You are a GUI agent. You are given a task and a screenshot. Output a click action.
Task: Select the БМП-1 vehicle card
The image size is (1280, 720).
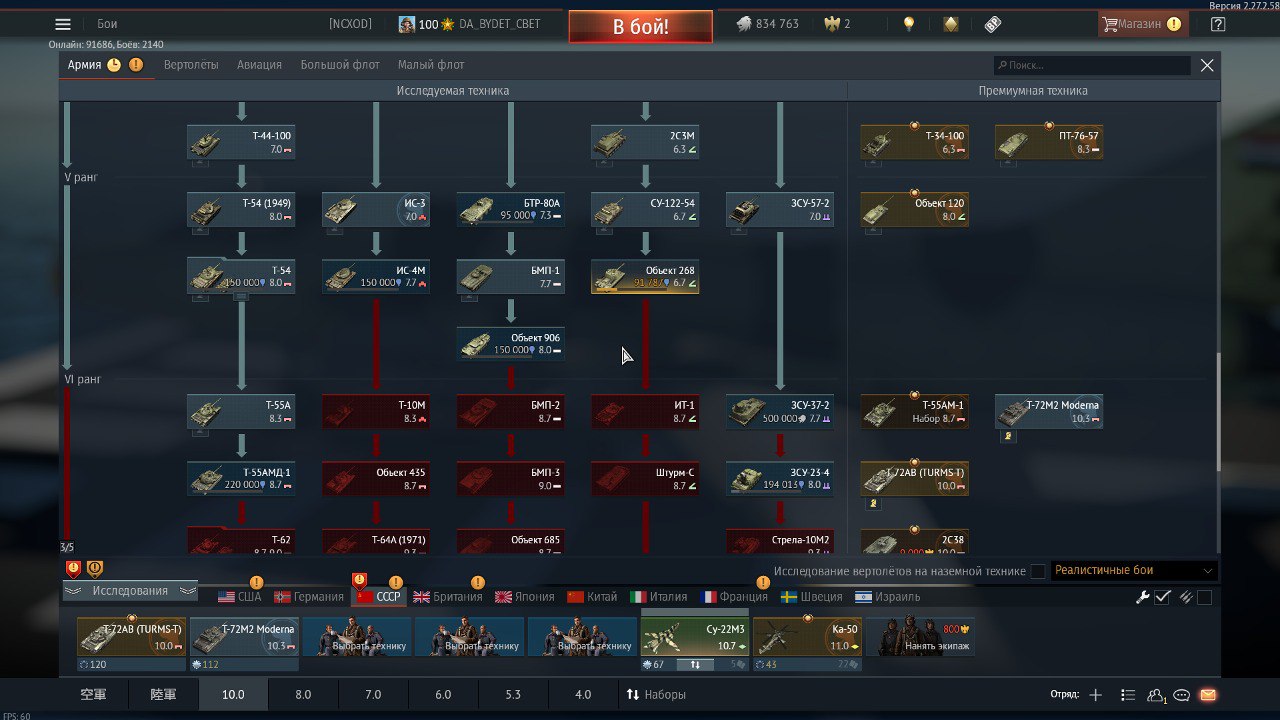pyautogui.click(x=511, y=277)
